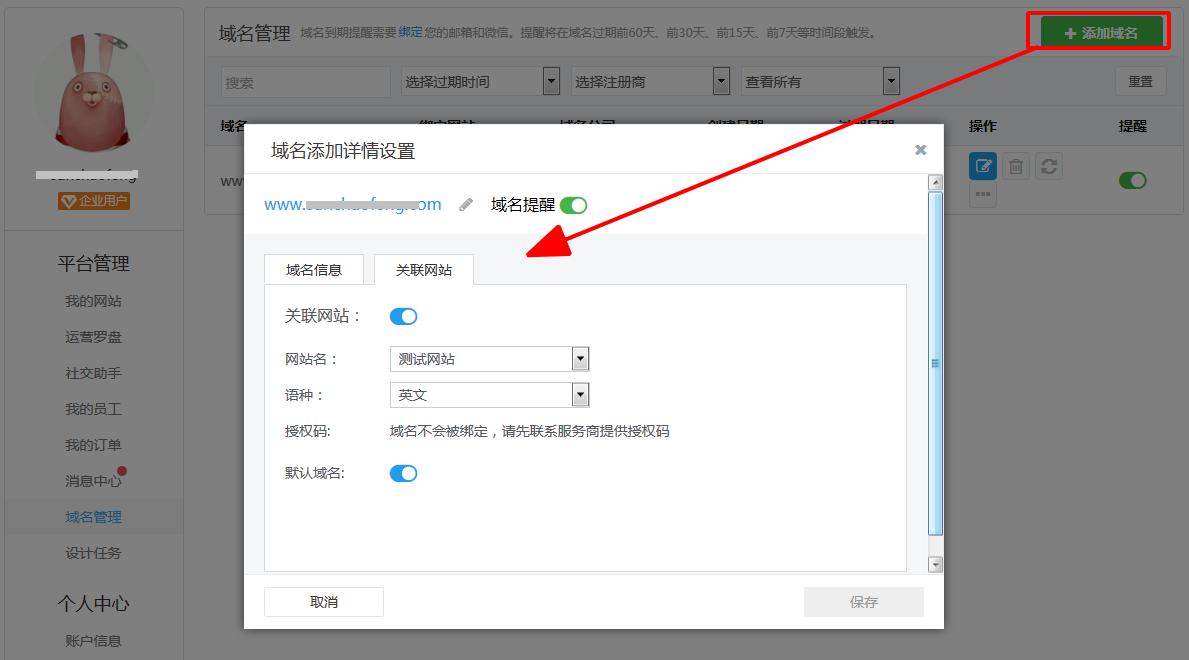Open the 选择过期时间 dropdown
The height and width of the screenshot is (660, 1189).
click(x=480, y=81)
